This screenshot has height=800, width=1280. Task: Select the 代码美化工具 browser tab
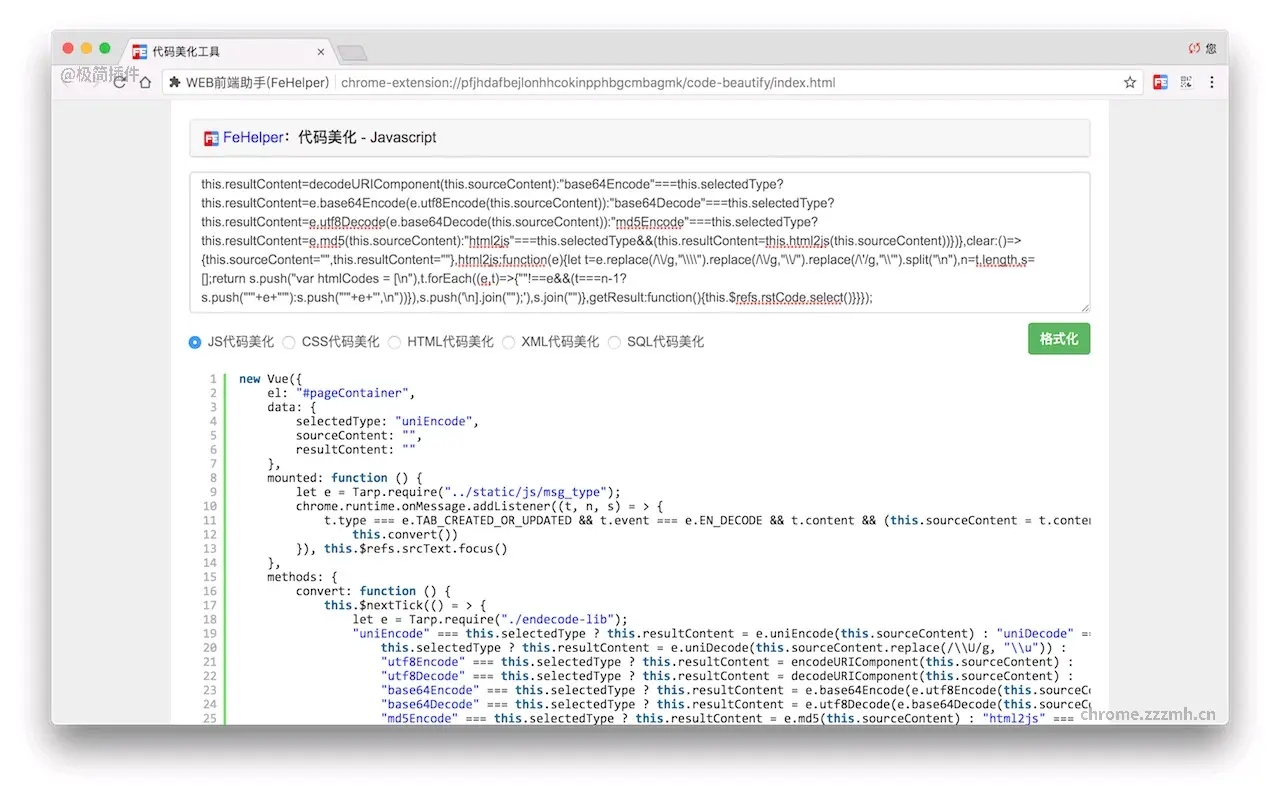point(230,51)
